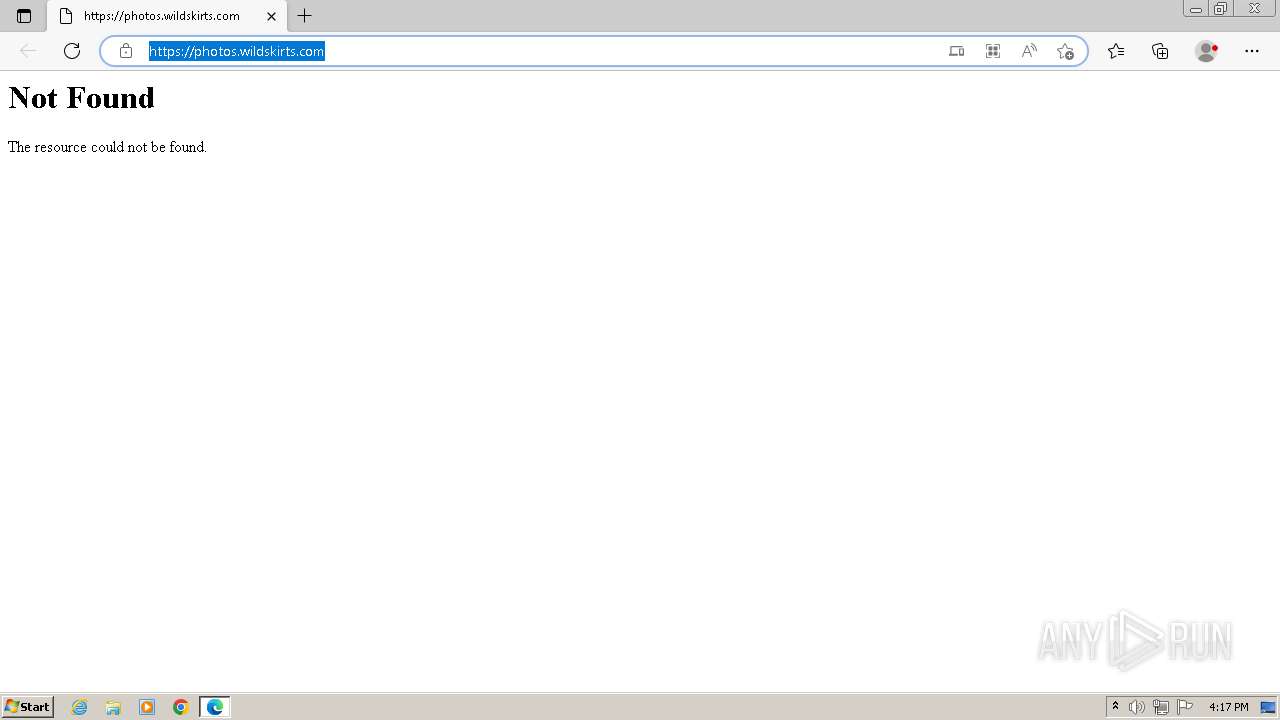Viewport: 1280px width, 720px height.
Task: Open Windows Media Player from taskbar
Action: [x=147, y=707]
